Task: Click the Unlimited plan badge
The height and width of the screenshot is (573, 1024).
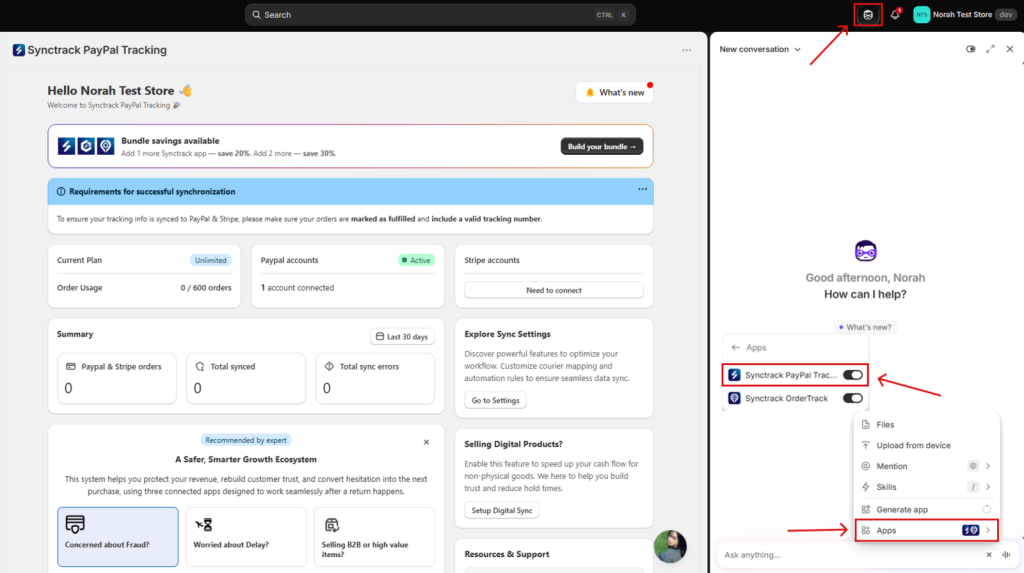Action: click(210, 260)
